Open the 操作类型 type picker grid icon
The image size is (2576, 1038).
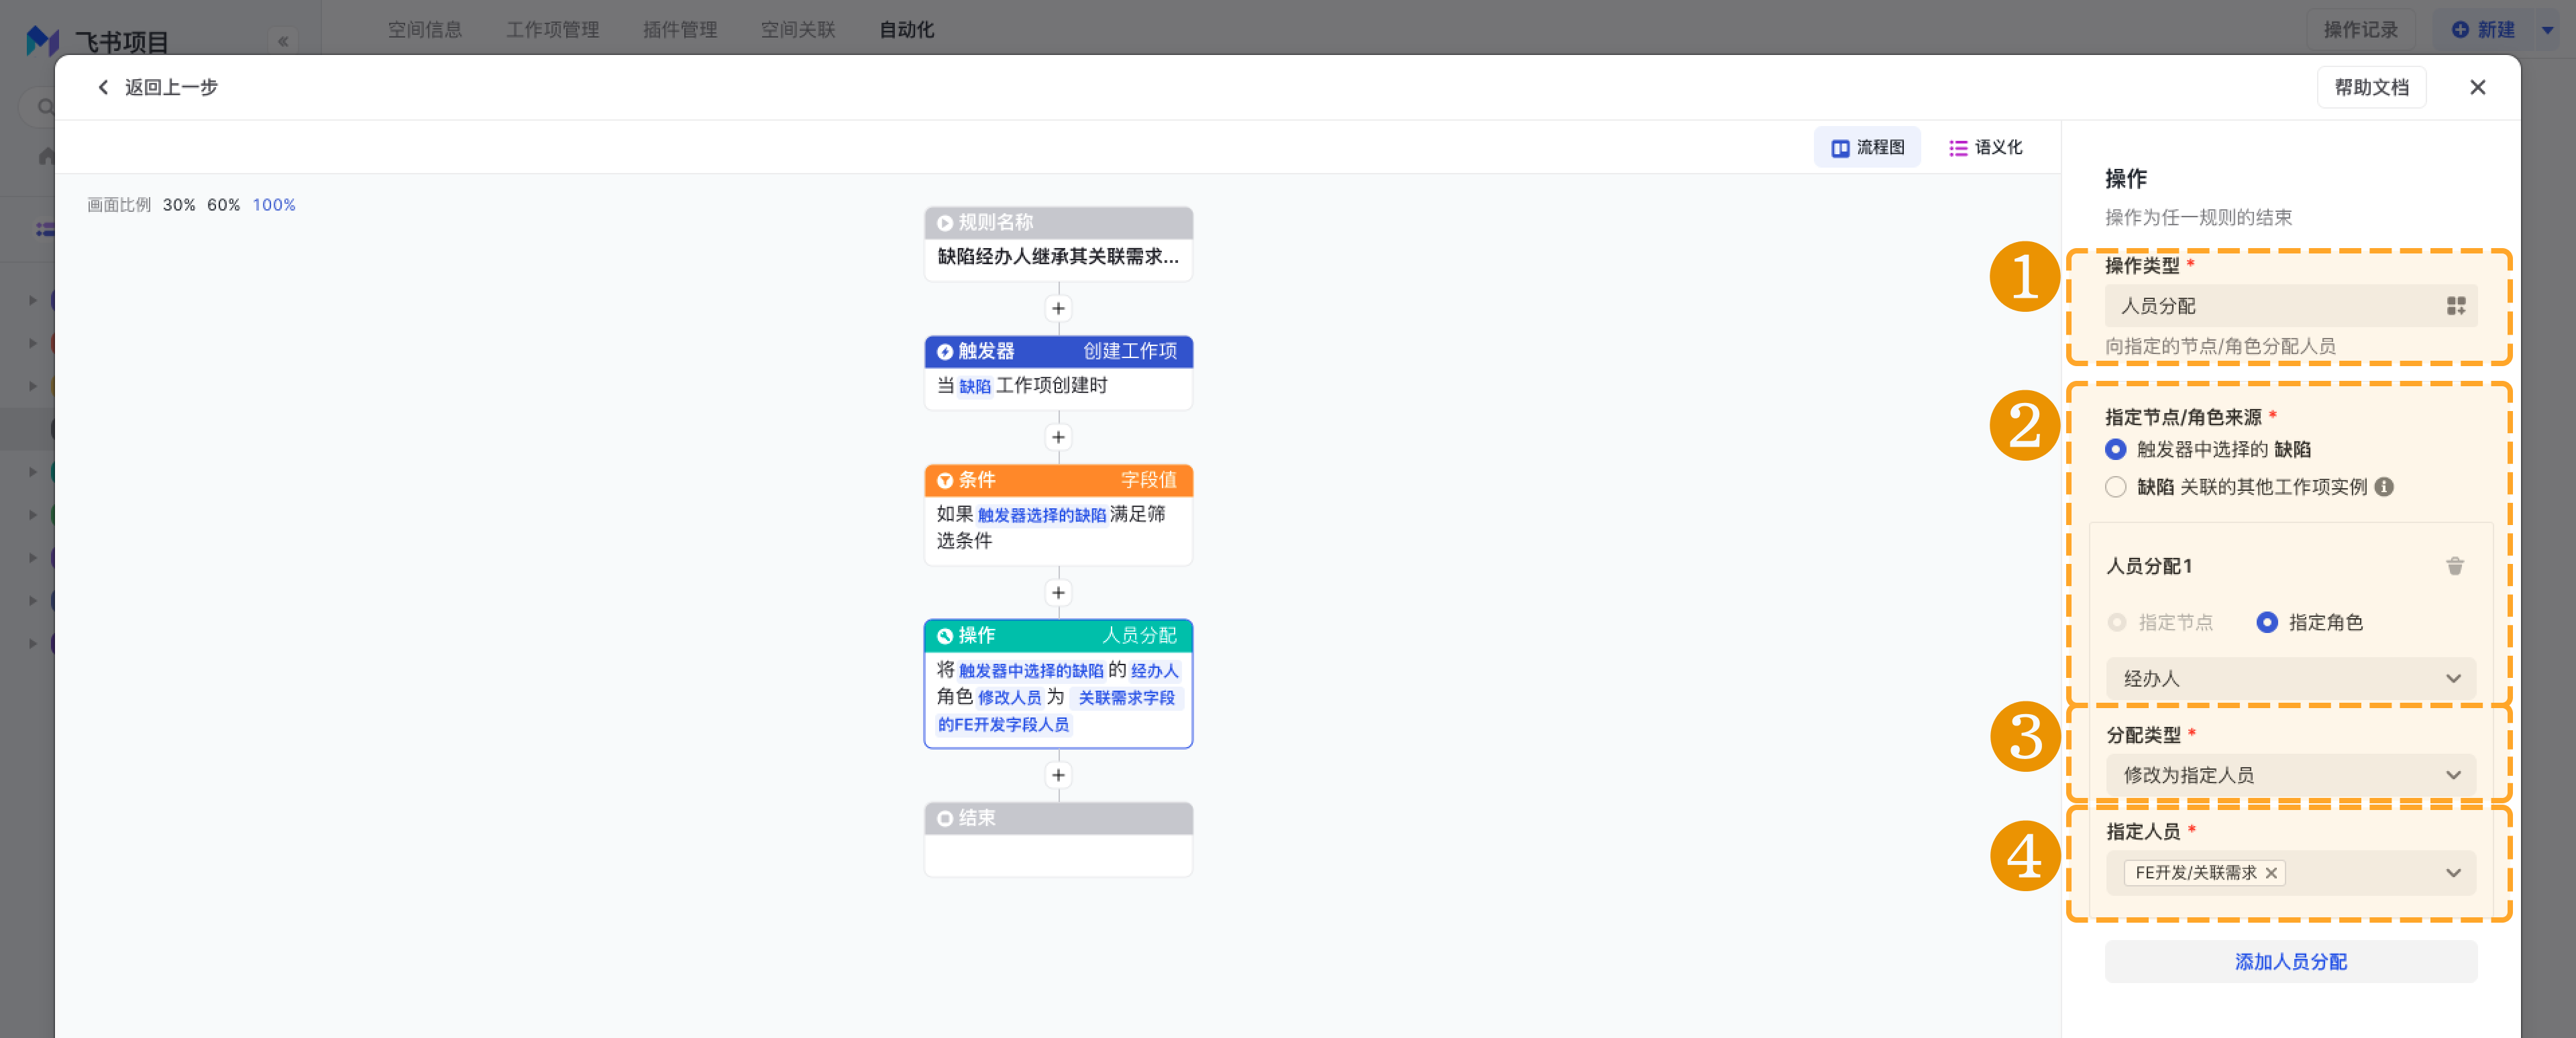tap(2455, 305)
